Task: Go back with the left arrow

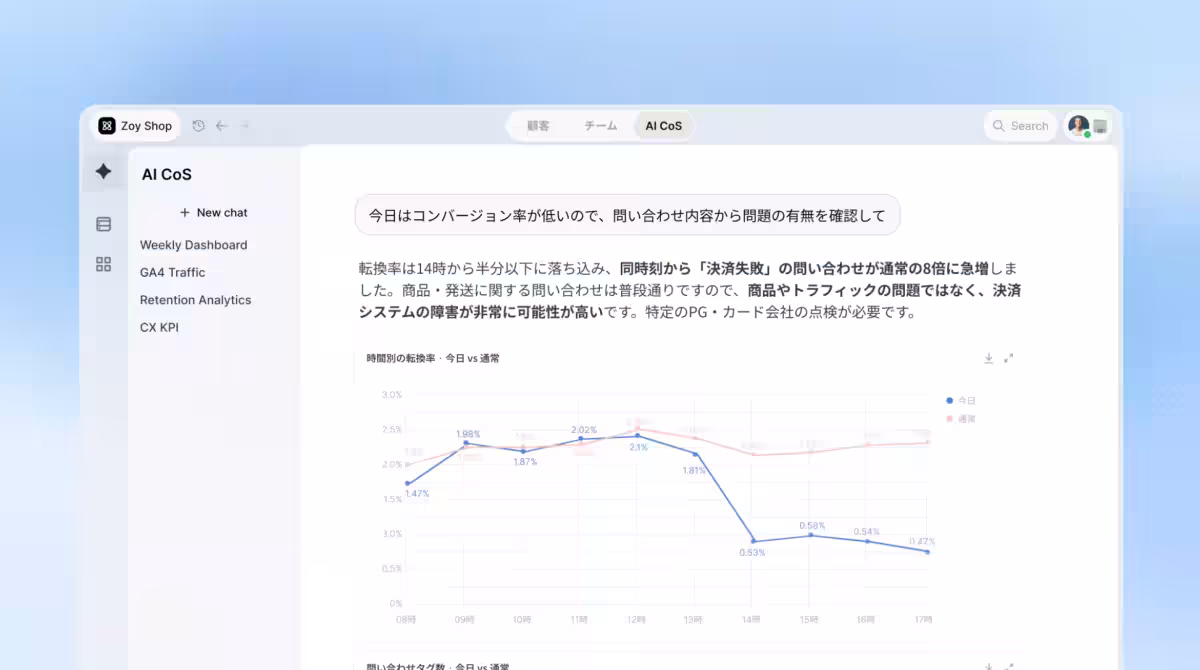Action: coord(221,126)
